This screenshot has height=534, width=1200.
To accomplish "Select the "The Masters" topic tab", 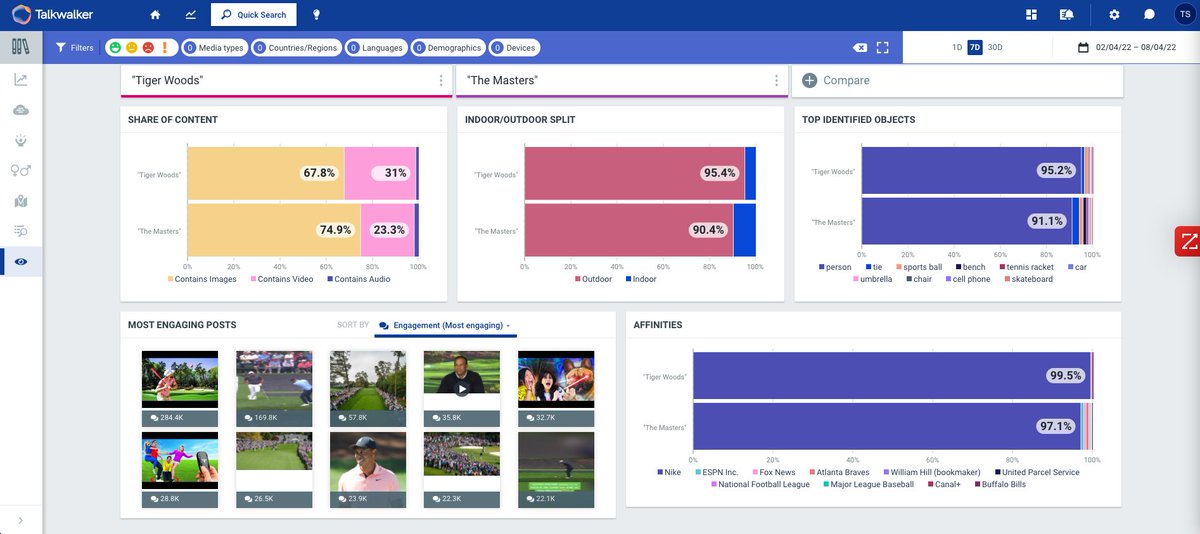I will click(x=621, y=80).
